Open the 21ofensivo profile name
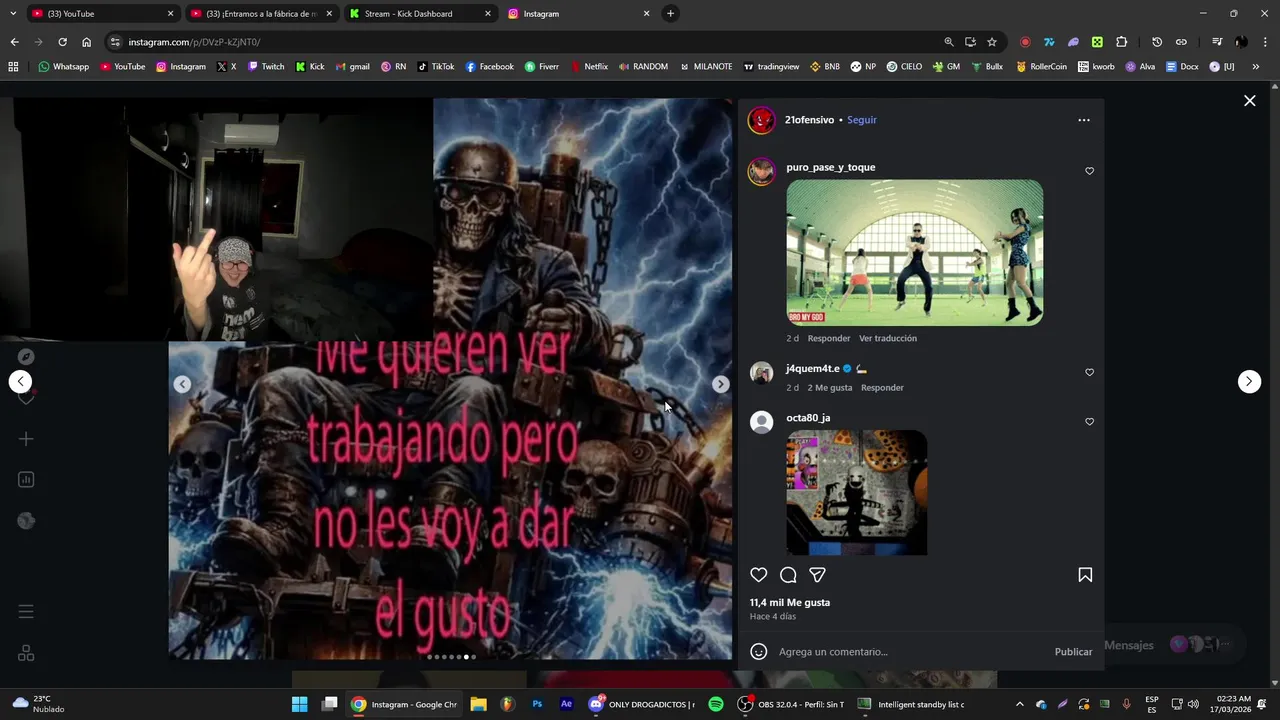Image resolution: width=1280 pixels, height=720 pixels. click(x=809, y=120)
